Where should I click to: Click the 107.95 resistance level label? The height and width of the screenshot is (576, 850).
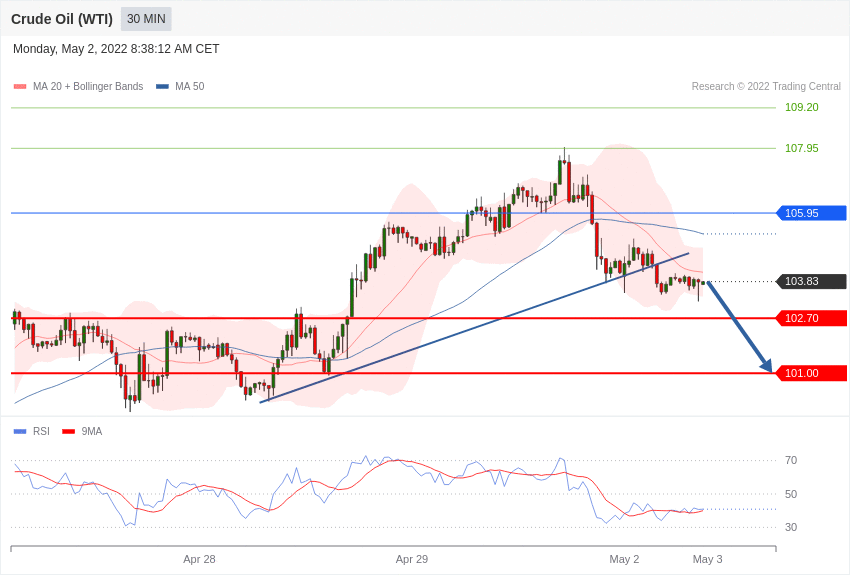point(802,148)
